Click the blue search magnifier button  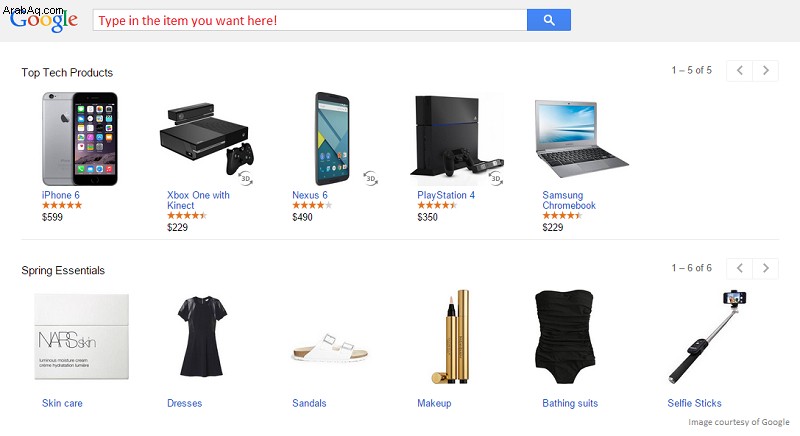[548, 20]
